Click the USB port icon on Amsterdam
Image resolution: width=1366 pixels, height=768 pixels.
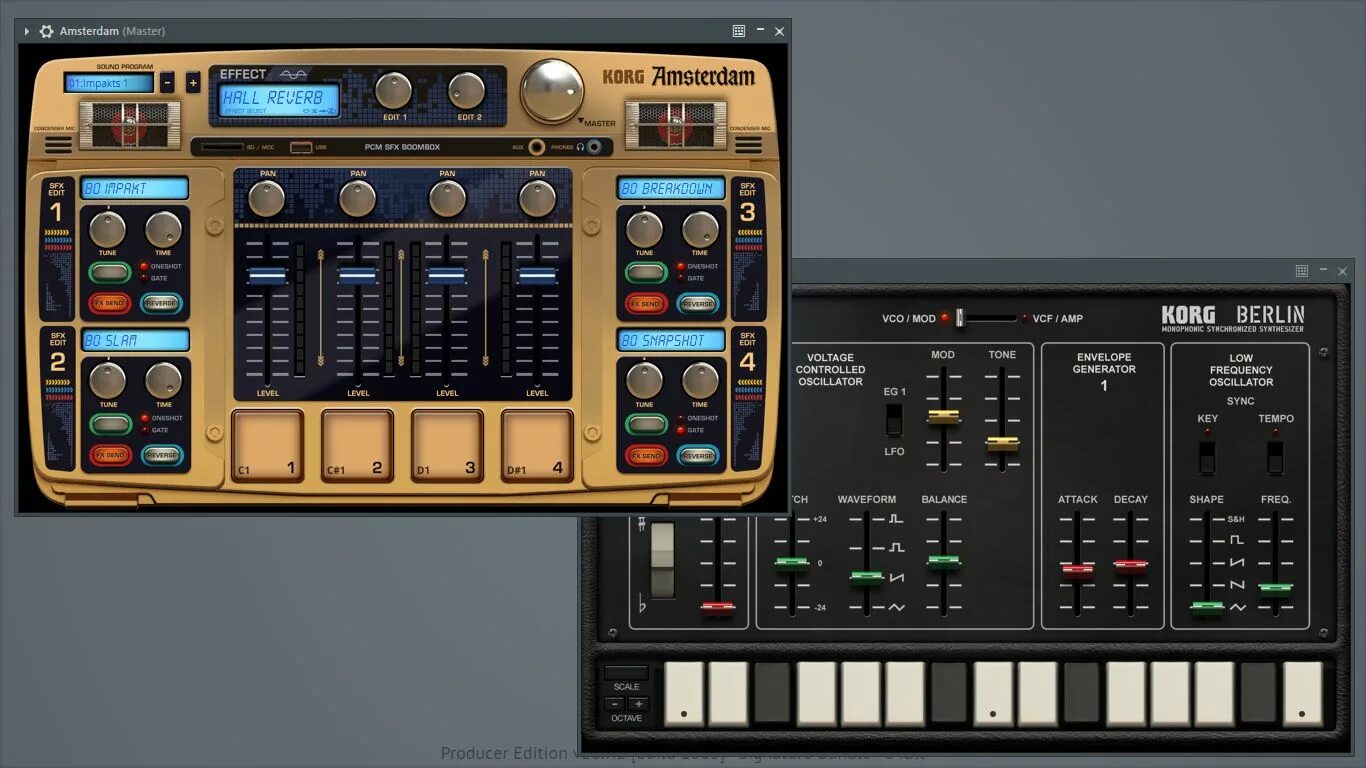(x=300, y=147)
